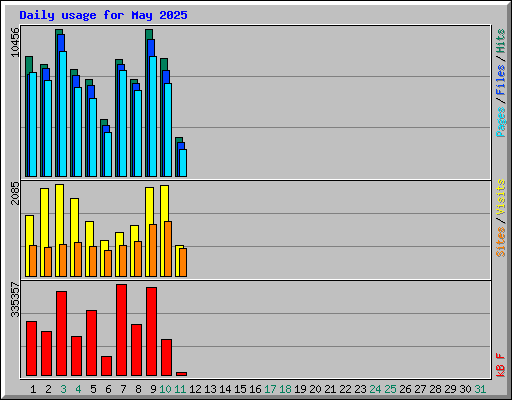Select day 13 on the x-axis
This screenshot has width=512, height=400.
[x=210, y=389]
